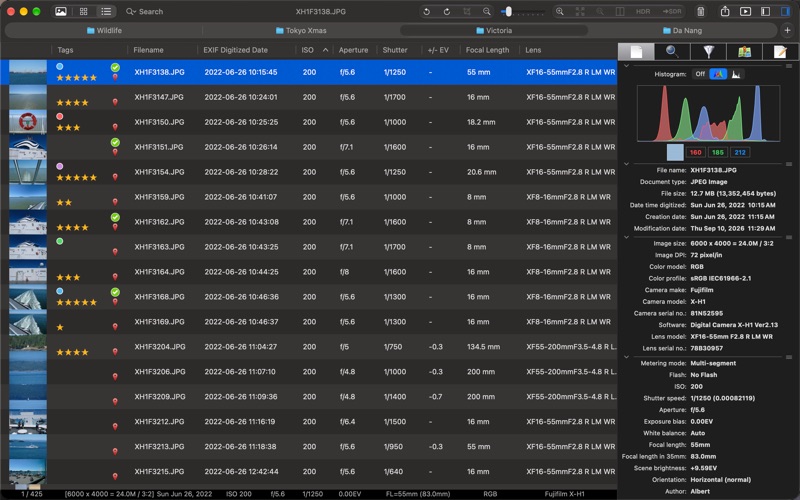Click the GPS pin on XH1F3147.JPG row

pyautogui.click(x=115, y=102)
